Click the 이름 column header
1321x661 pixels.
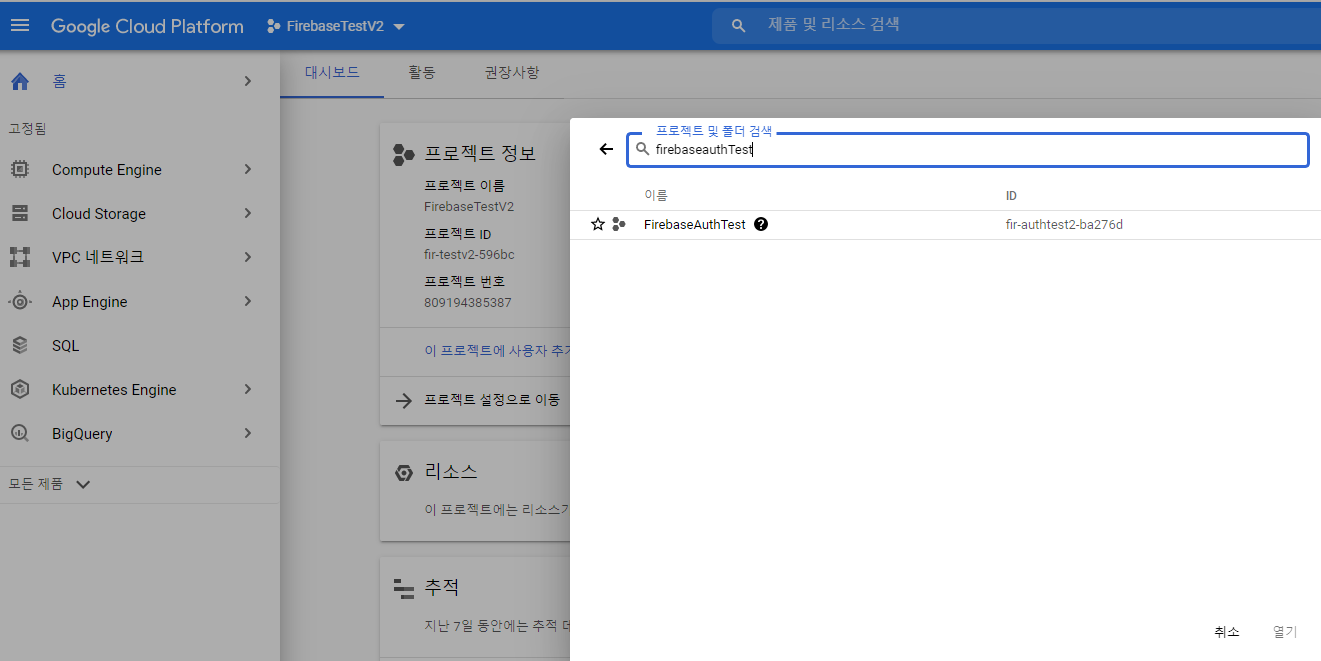[656, 196]
